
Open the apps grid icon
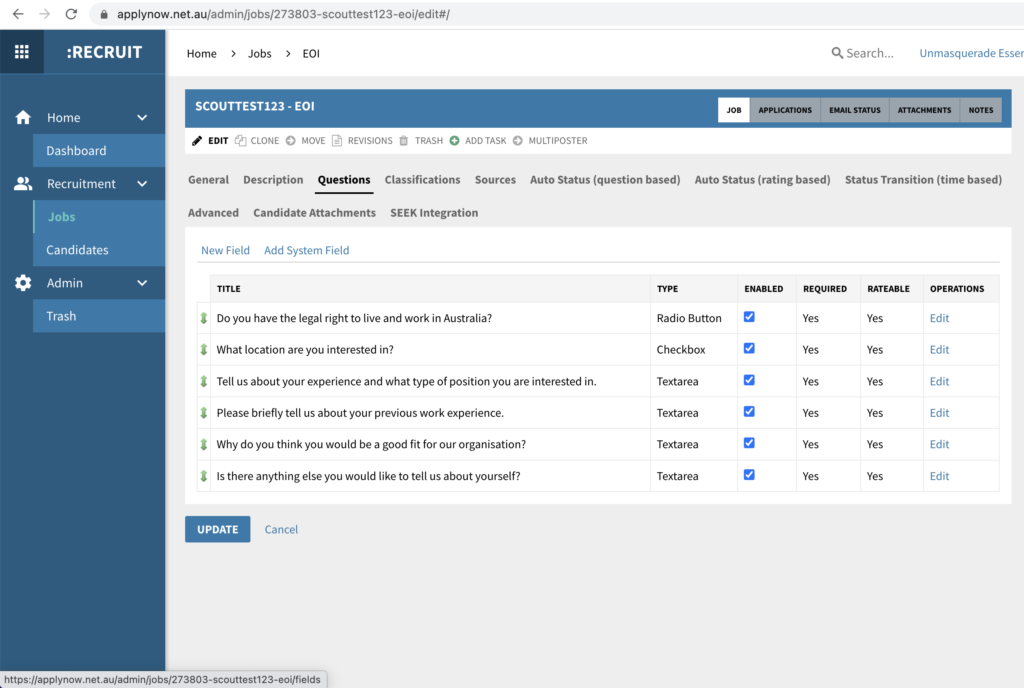pos(22,52)
